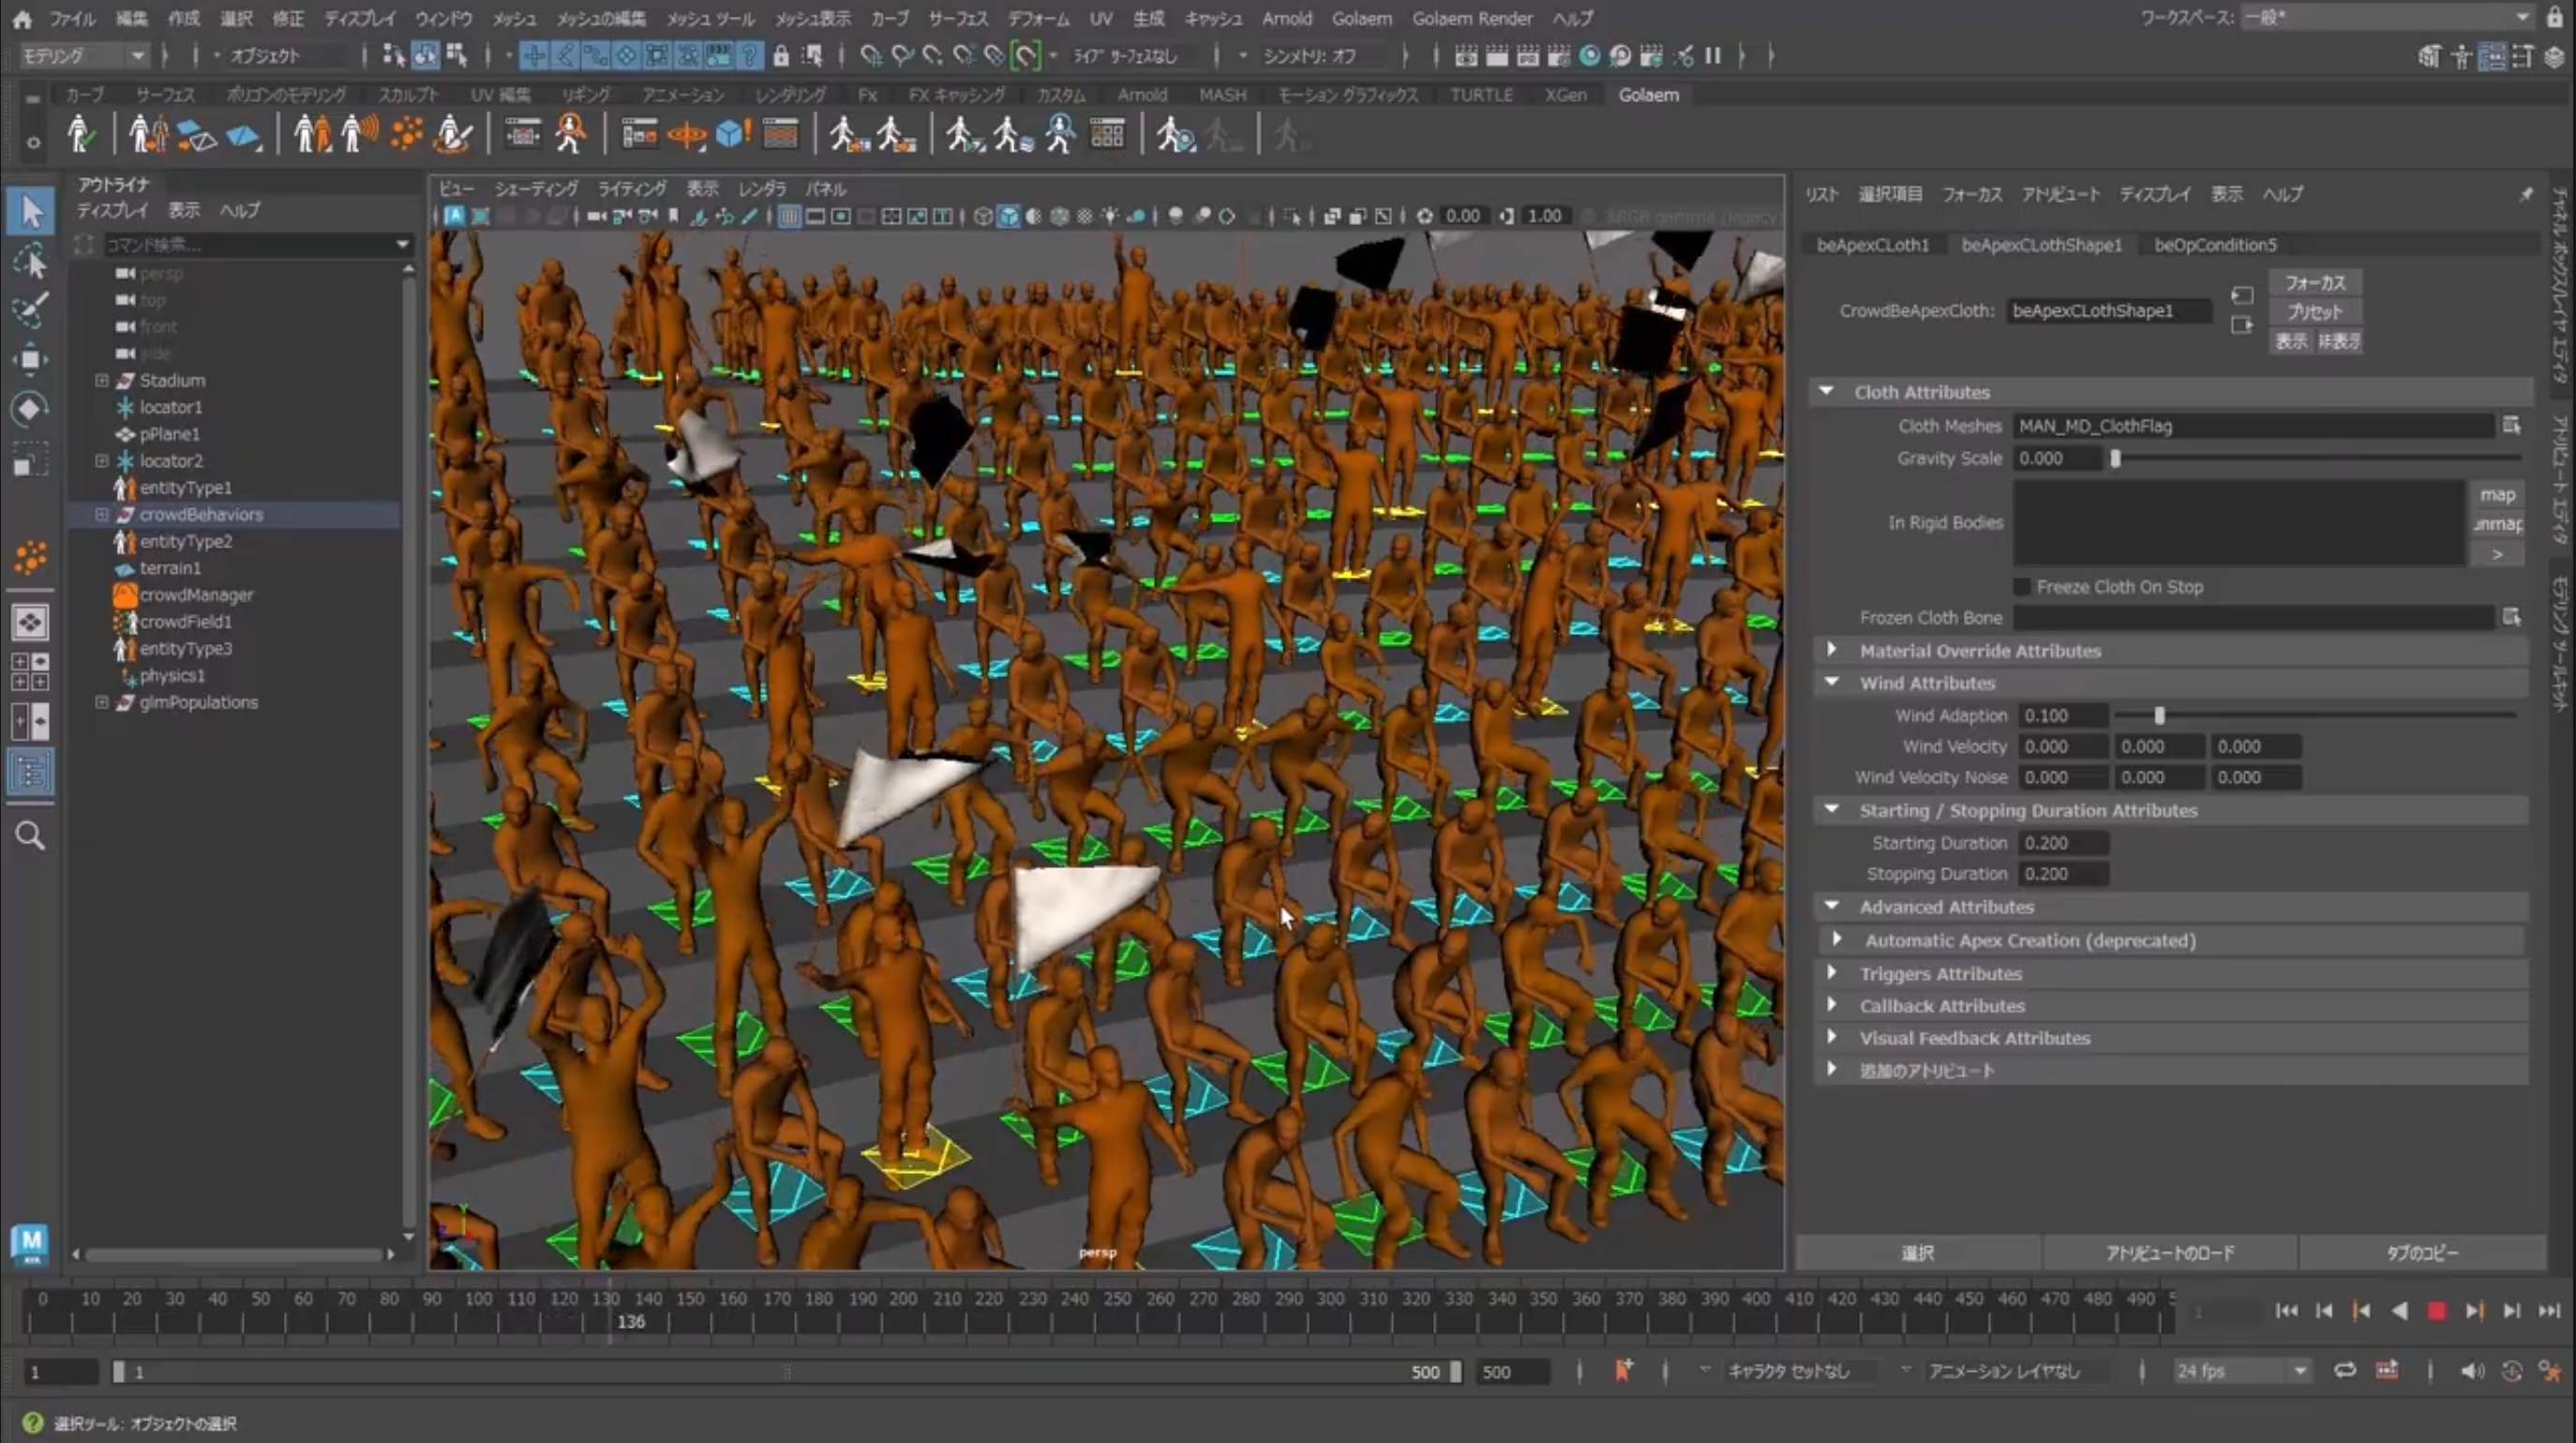Click the range slider end handle near 500
The width and height of the screenshot is (2576, 1443).
pos(1456,1372)
